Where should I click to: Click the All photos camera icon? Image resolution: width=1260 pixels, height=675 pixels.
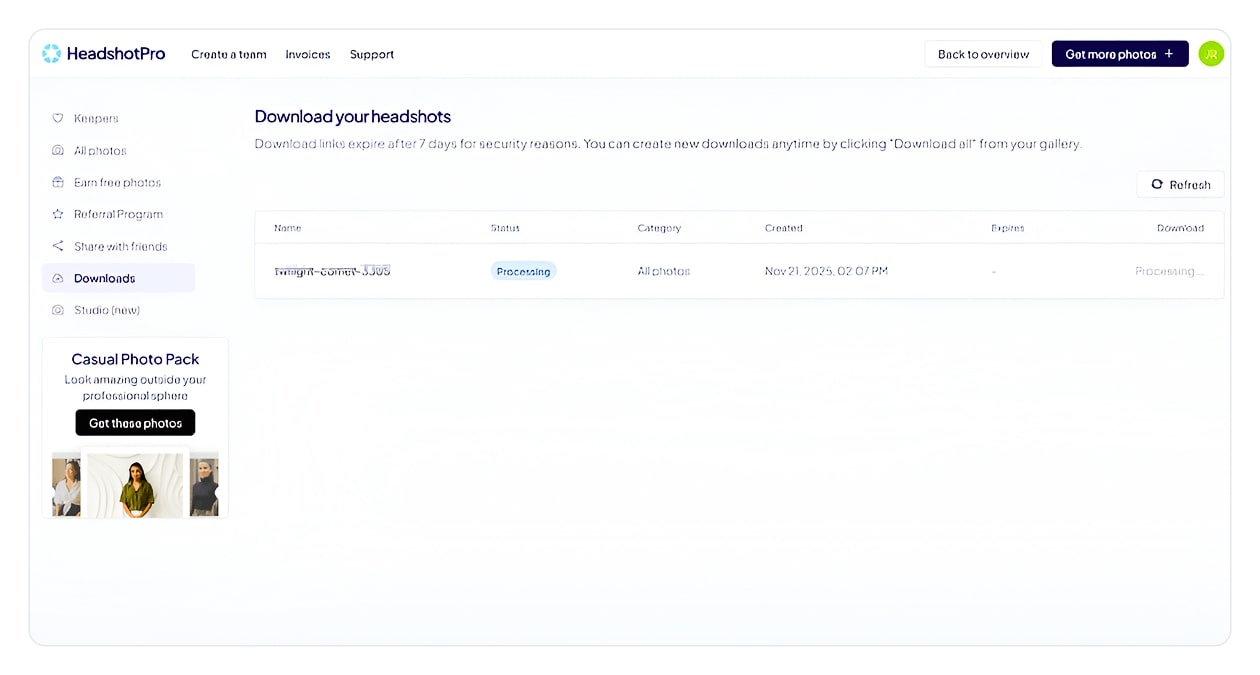(58, 150)
